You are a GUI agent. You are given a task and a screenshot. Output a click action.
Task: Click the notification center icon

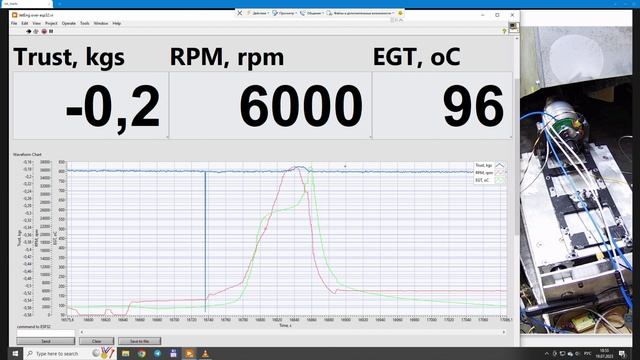(x=622, y=353)
